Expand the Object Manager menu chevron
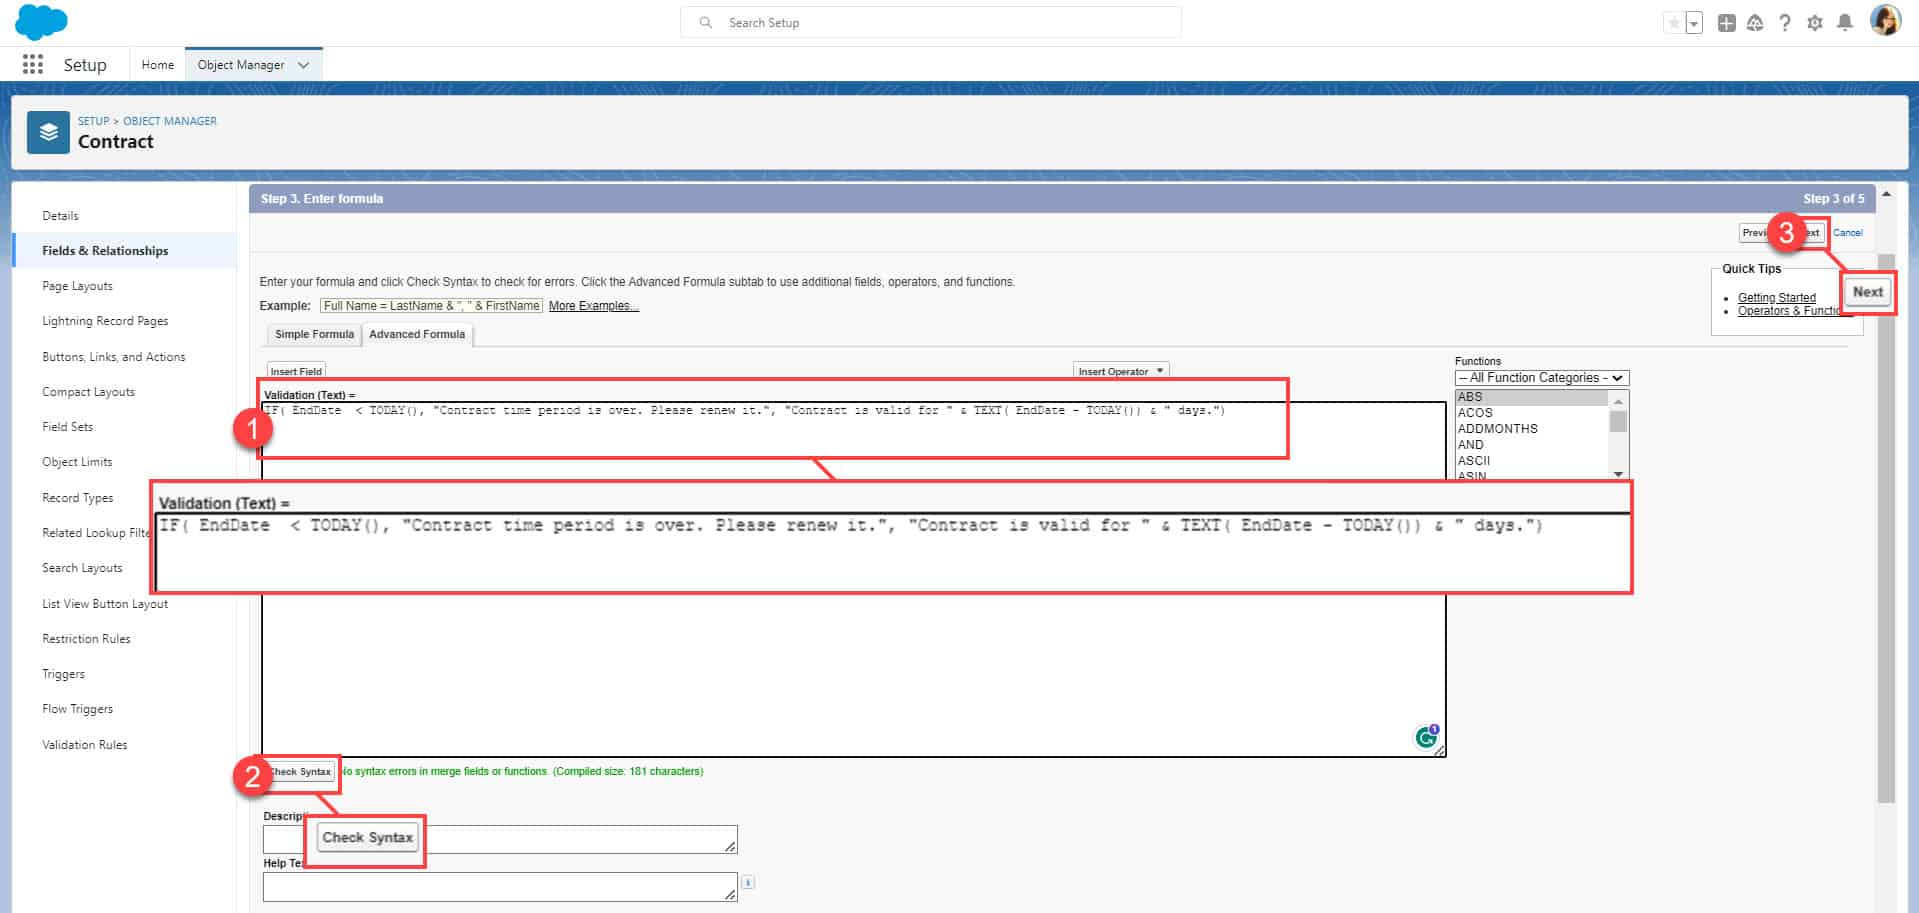This screenshot has width=1919, height=913. [x=303, y=64]
